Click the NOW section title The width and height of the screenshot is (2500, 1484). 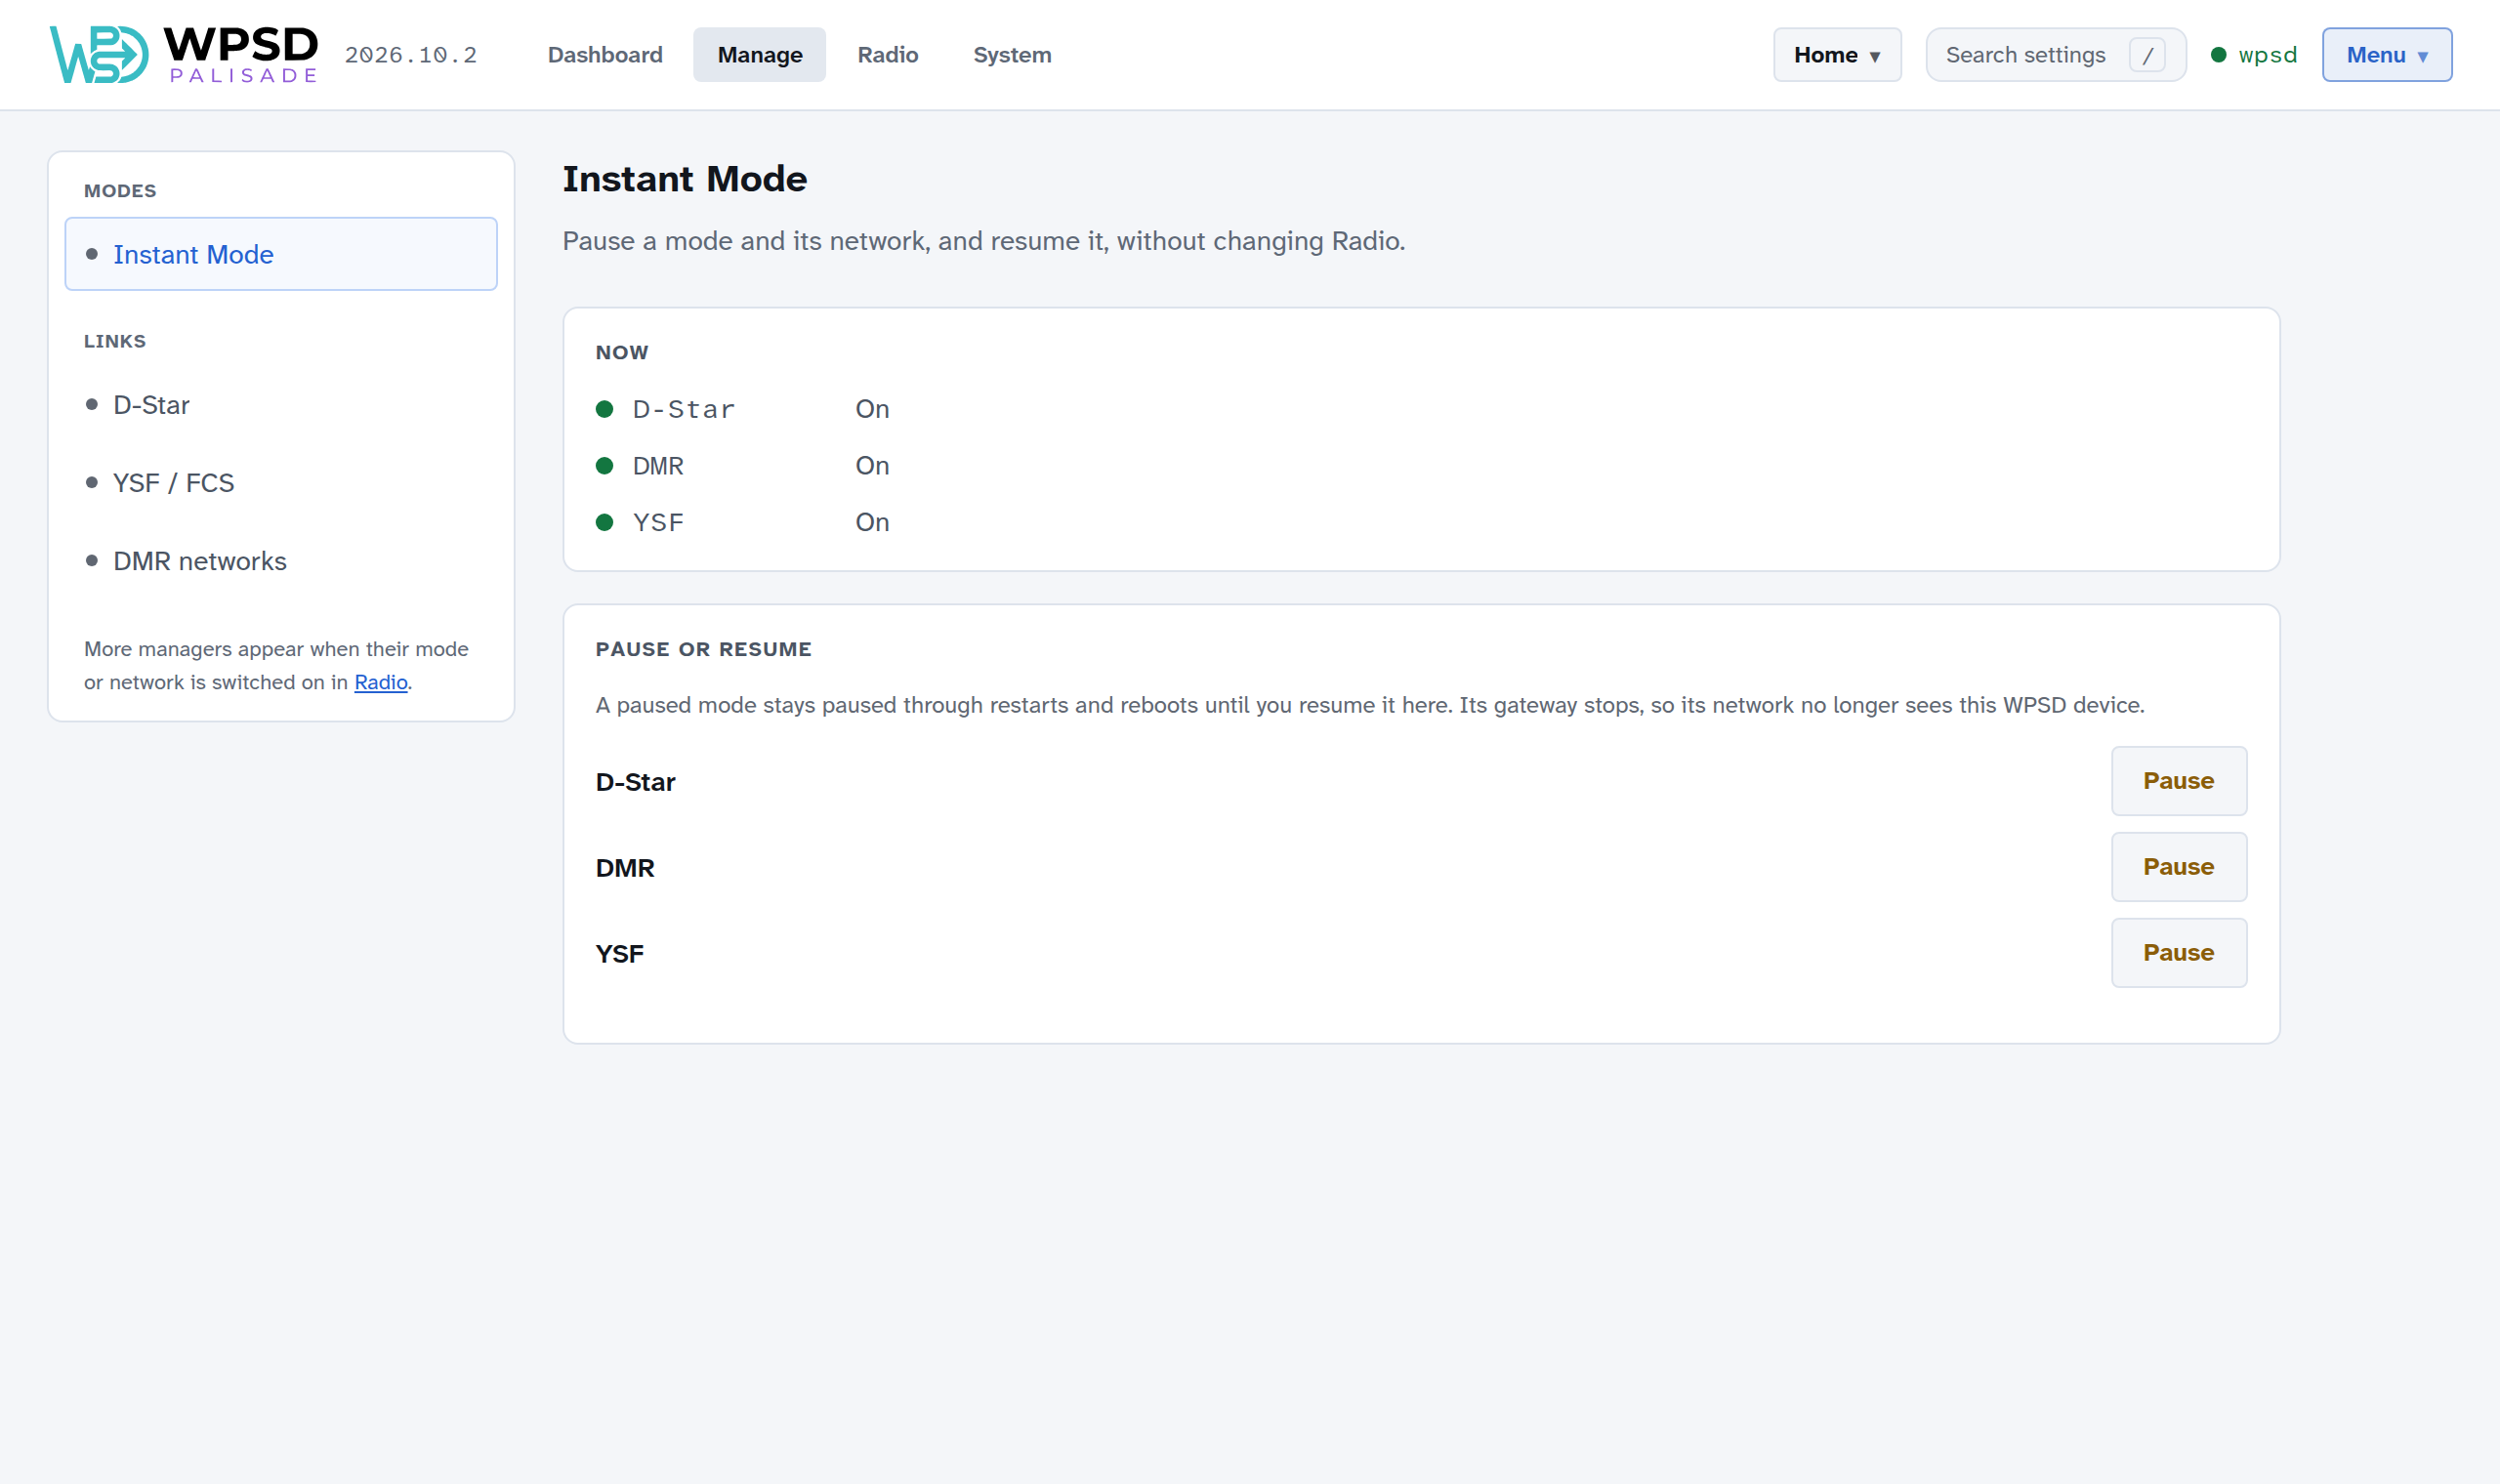coord(622,352)
